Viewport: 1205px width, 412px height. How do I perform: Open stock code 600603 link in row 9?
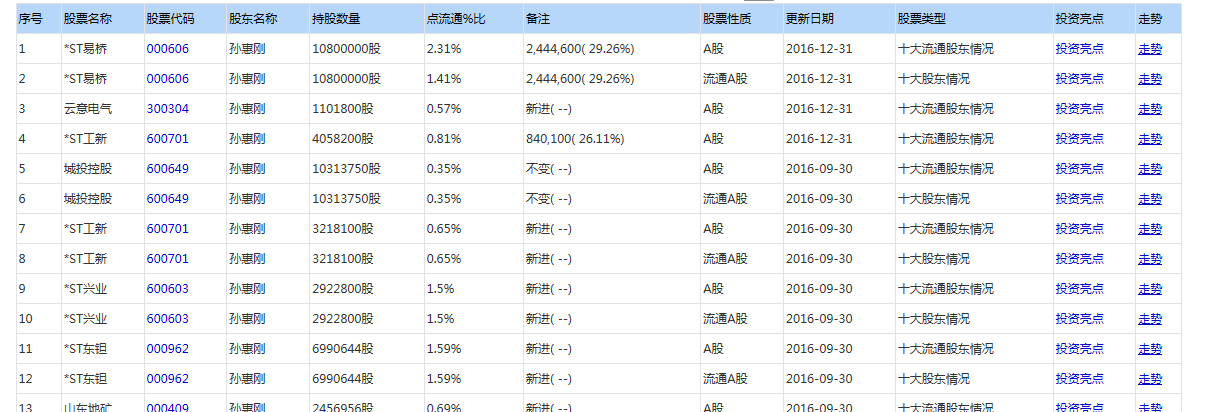coord(167,288)
